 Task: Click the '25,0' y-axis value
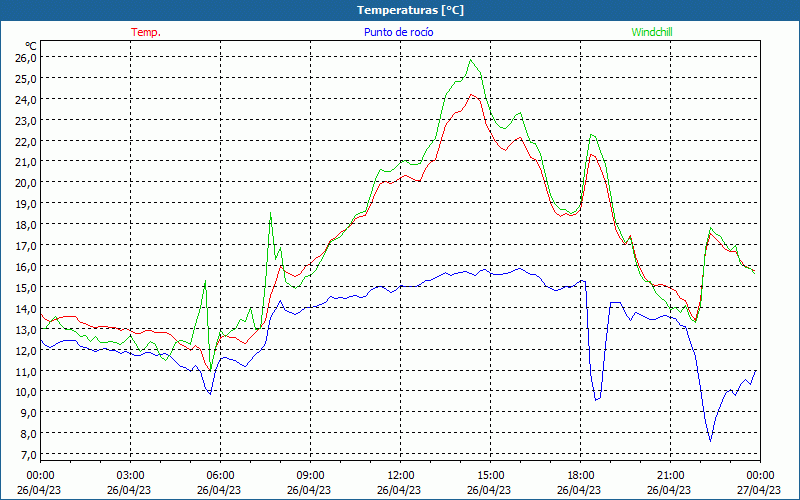(26, 79)
